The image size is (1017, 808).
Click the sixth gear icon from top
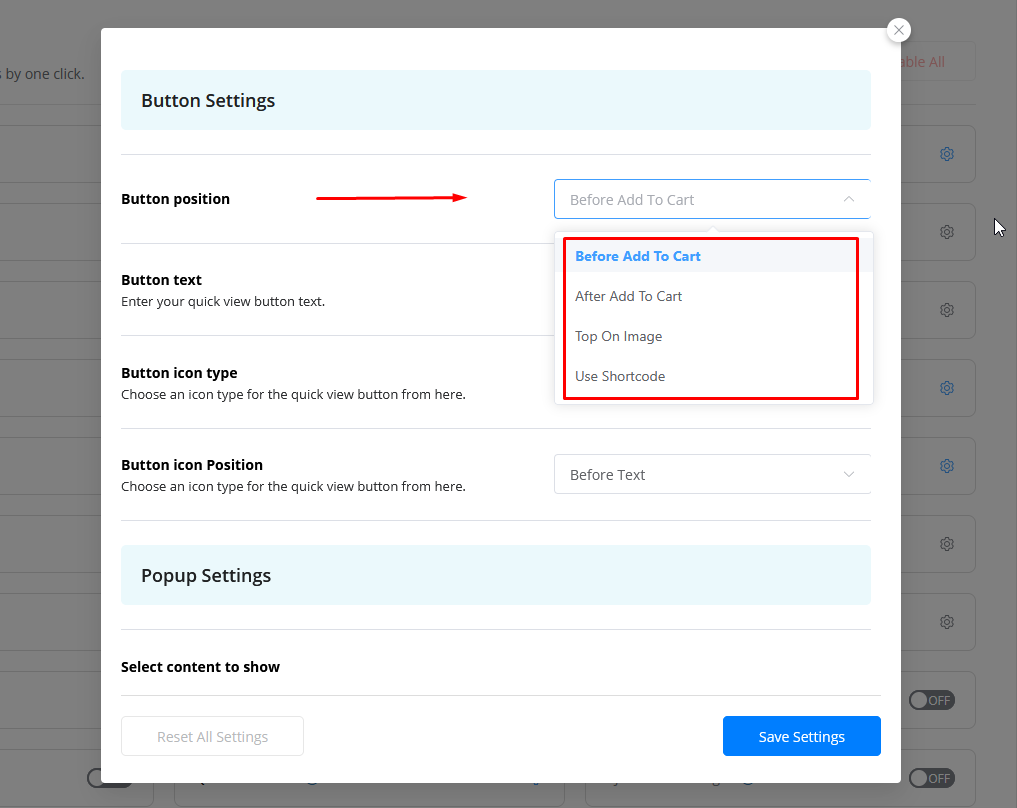[946, 544]
